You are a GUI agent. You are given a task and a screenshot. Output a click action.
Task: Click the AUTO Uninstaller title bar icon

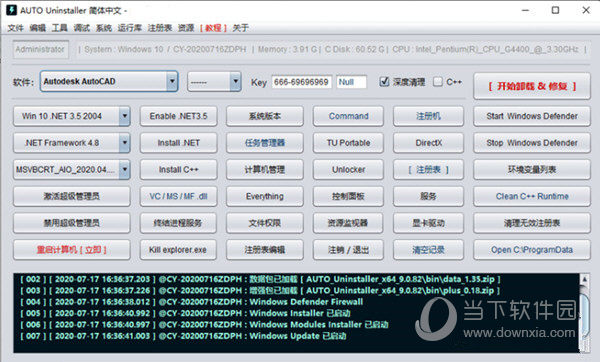(11, 10)
